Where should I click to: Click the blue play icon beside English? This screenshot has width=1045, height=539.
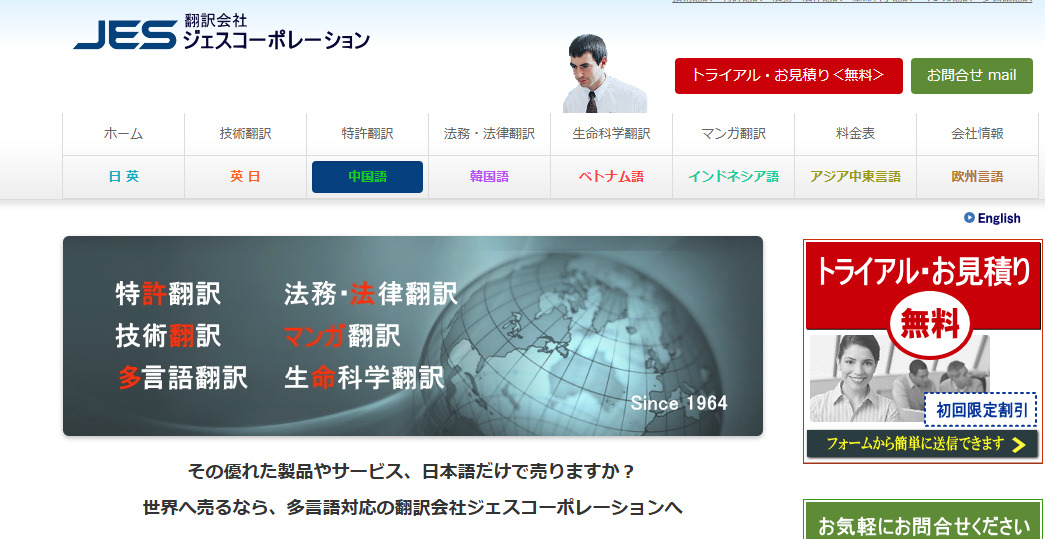969,217
